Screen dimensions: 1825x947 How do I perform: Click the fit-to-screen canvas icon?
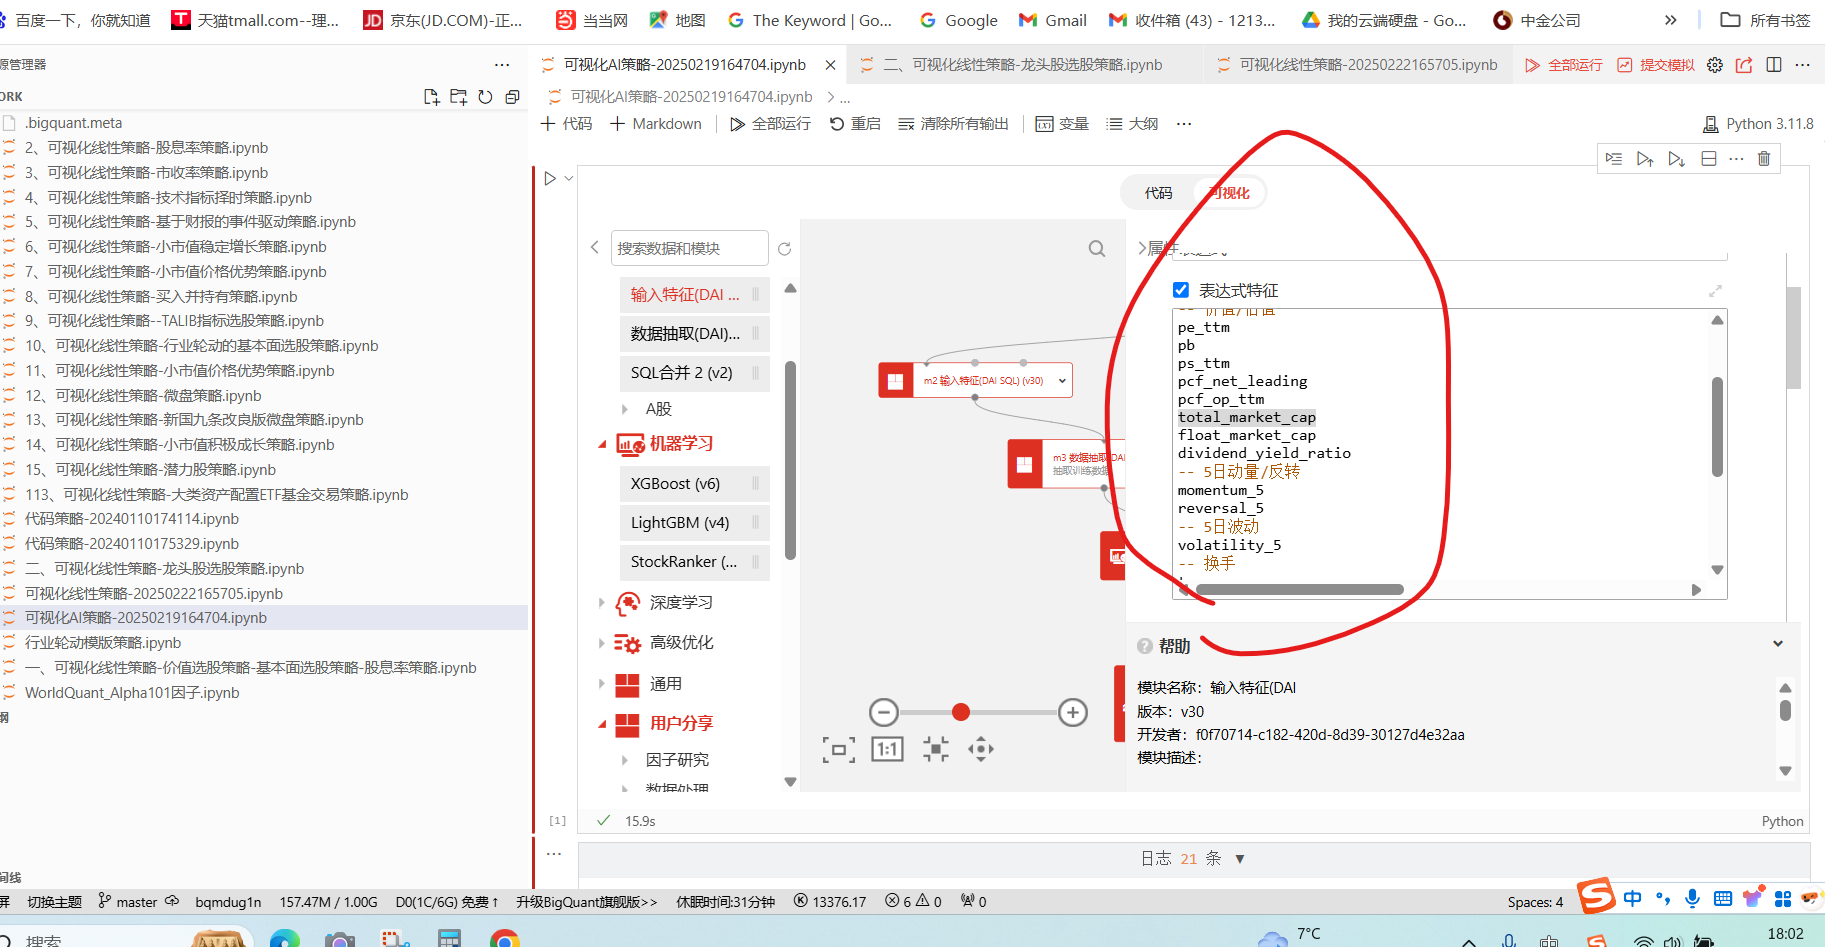pyautogui.click(x=838, y=749)
